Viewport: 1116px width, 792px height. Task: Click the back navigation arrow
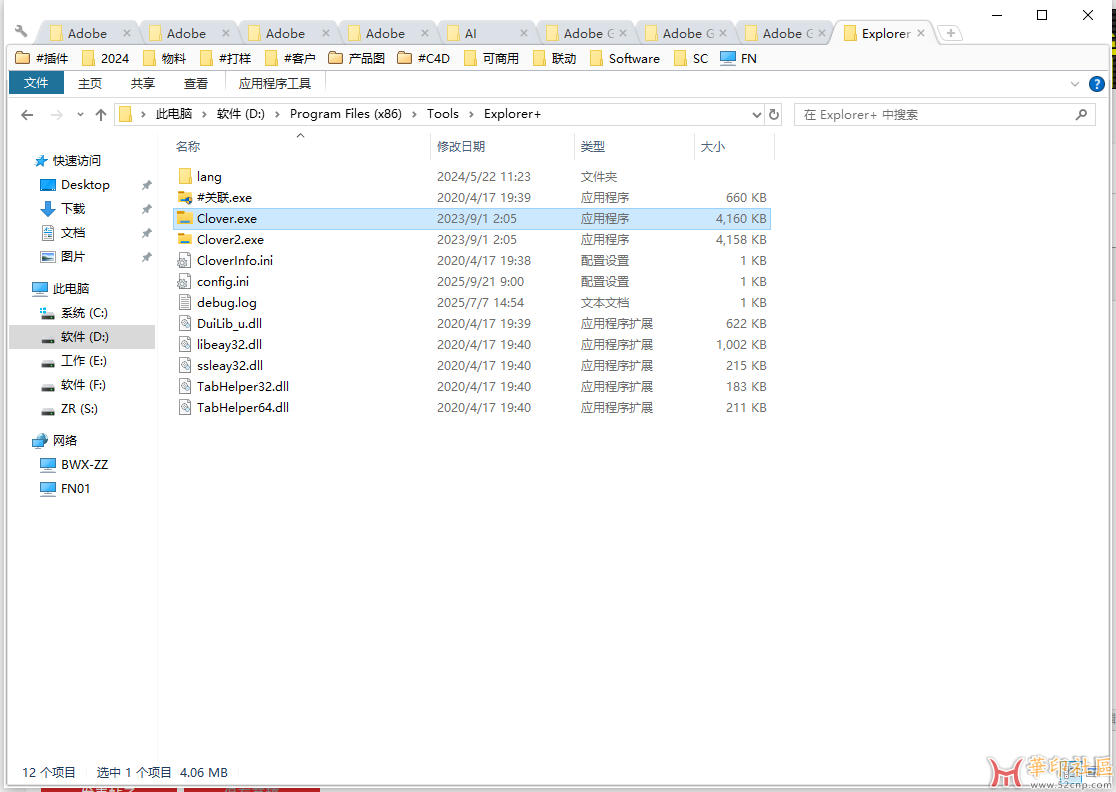(27, 115)
